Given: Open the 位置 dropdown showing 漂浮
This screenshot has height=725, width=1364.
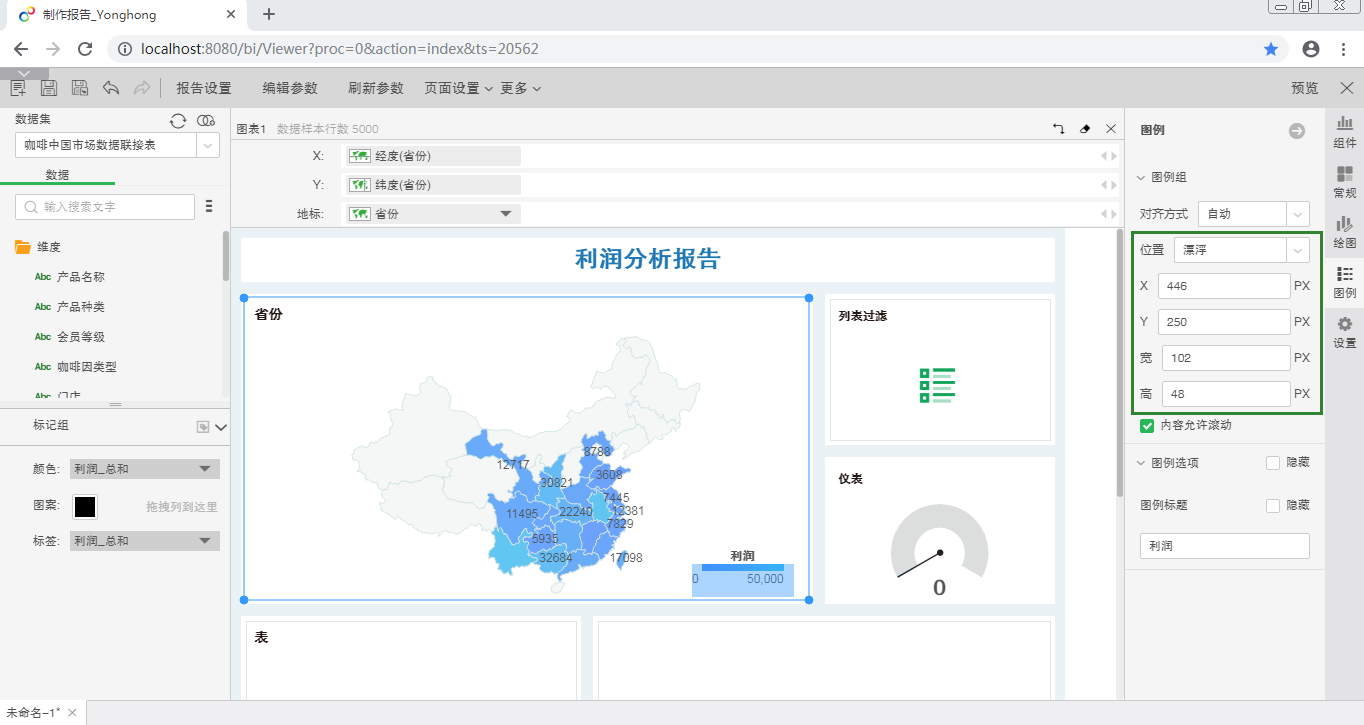Looking at the screenshot, I should pos(1241,250).
